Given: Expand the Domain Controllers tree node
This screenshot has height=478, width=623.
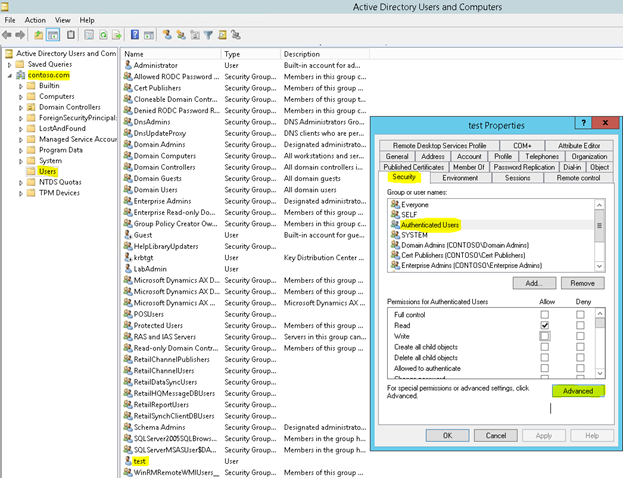Looking at the screenshot, I should [20, 107].
